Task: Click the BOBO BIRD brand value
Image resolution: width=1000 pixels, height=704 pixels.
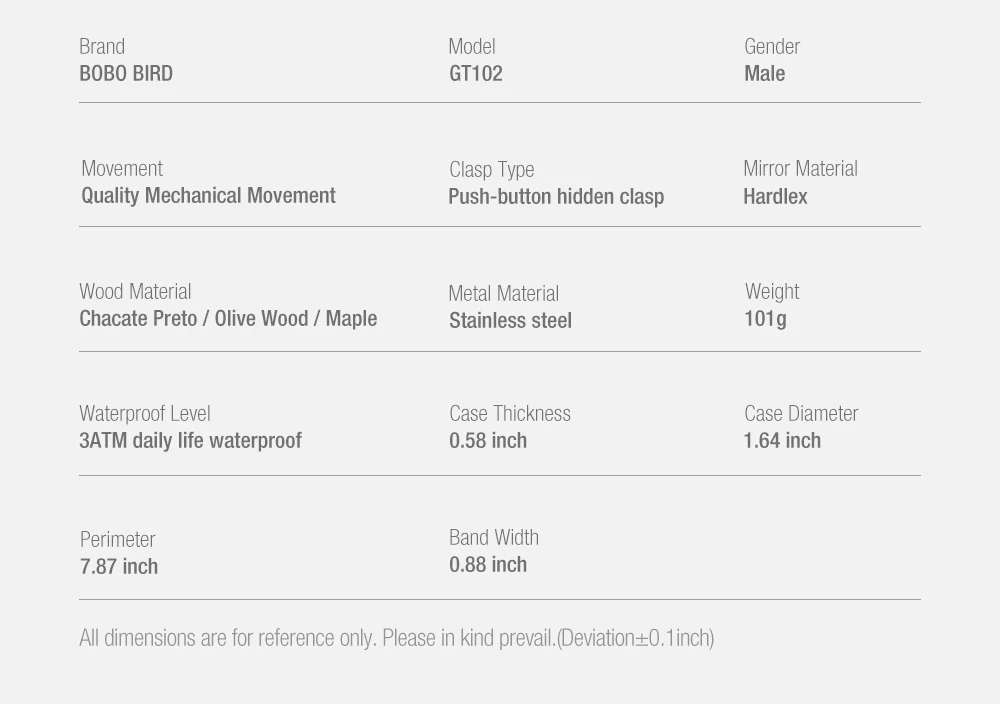Action: click(126, 74)
